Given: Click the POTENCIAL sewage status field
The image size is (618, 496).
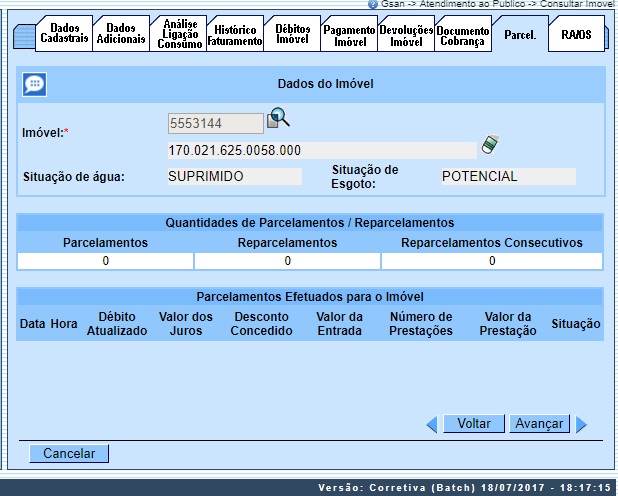Looking at the screenshot, I should pyautogui.click(x=508, y=176).
